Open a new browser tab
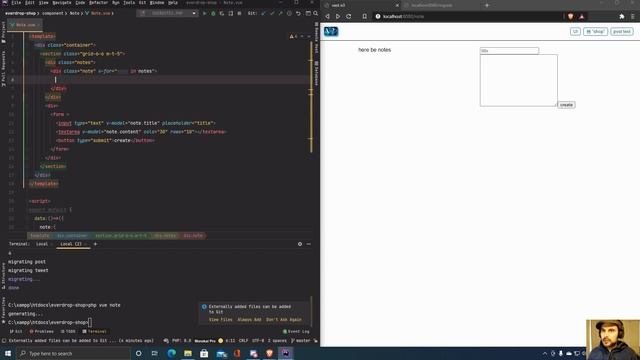 click(487, 5)
